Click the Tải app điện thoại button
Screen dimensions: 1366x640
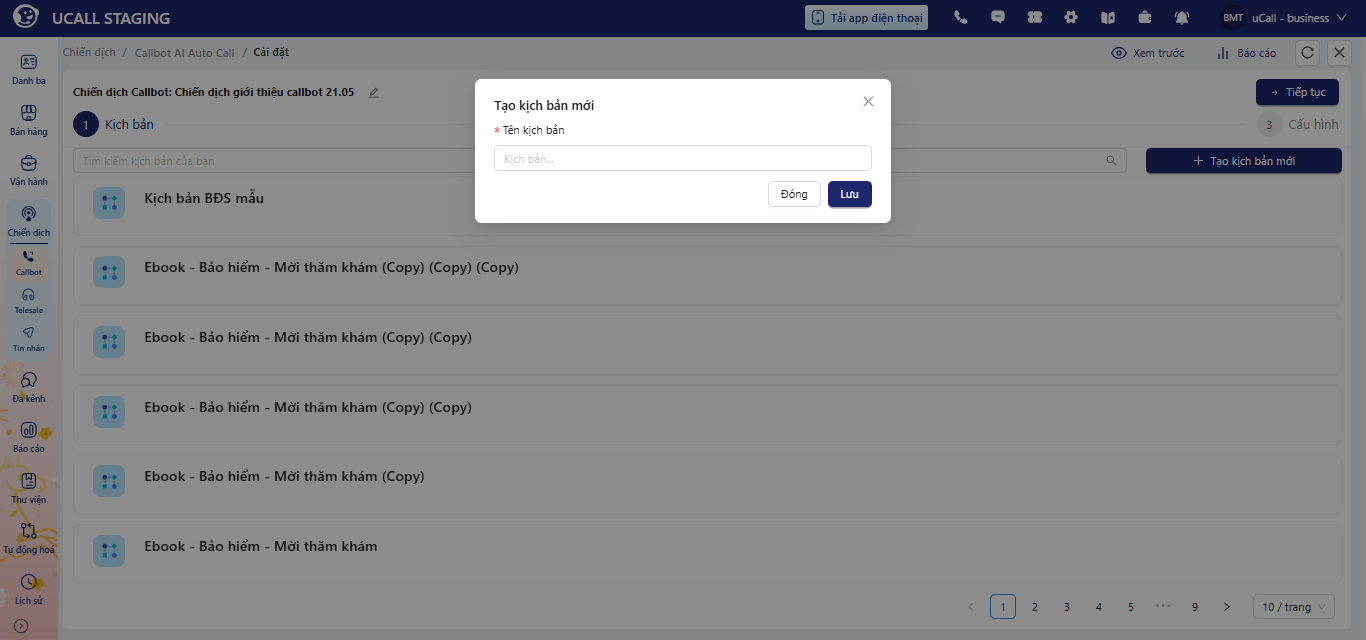click(x=866, y=17)
